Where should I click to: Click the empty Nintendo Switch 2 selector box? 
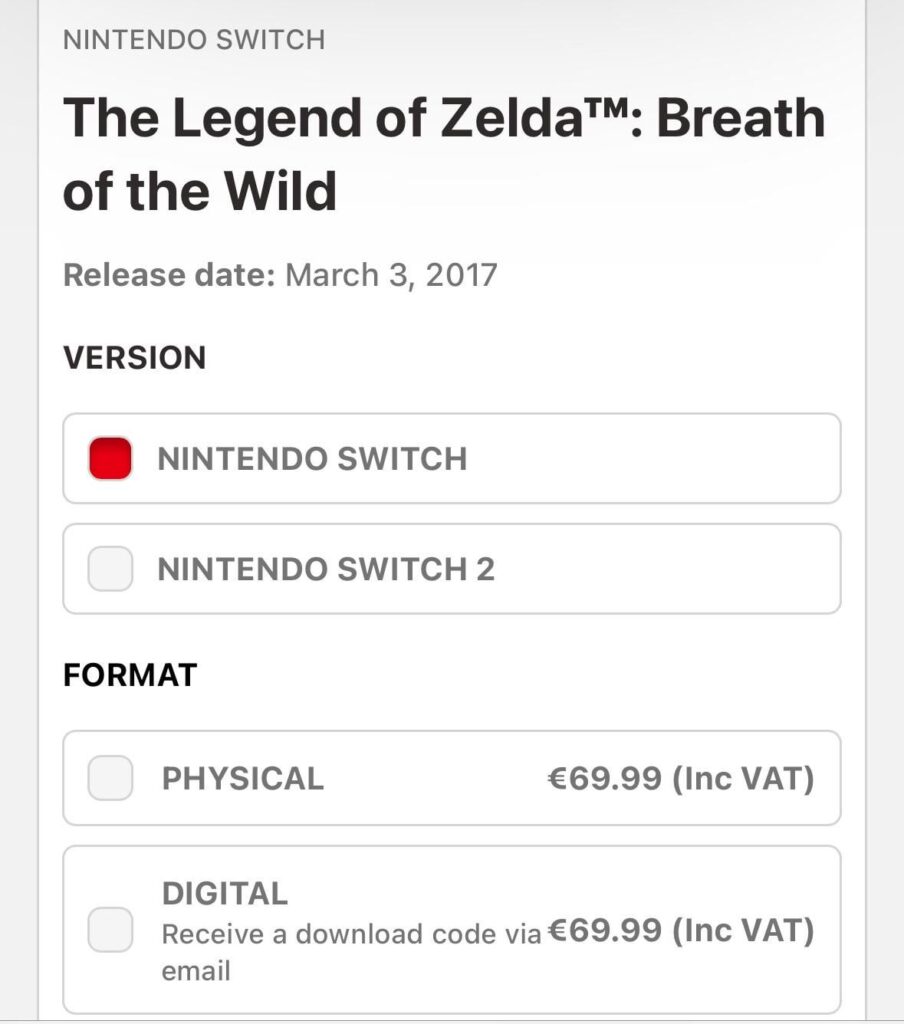click(111, 569)
